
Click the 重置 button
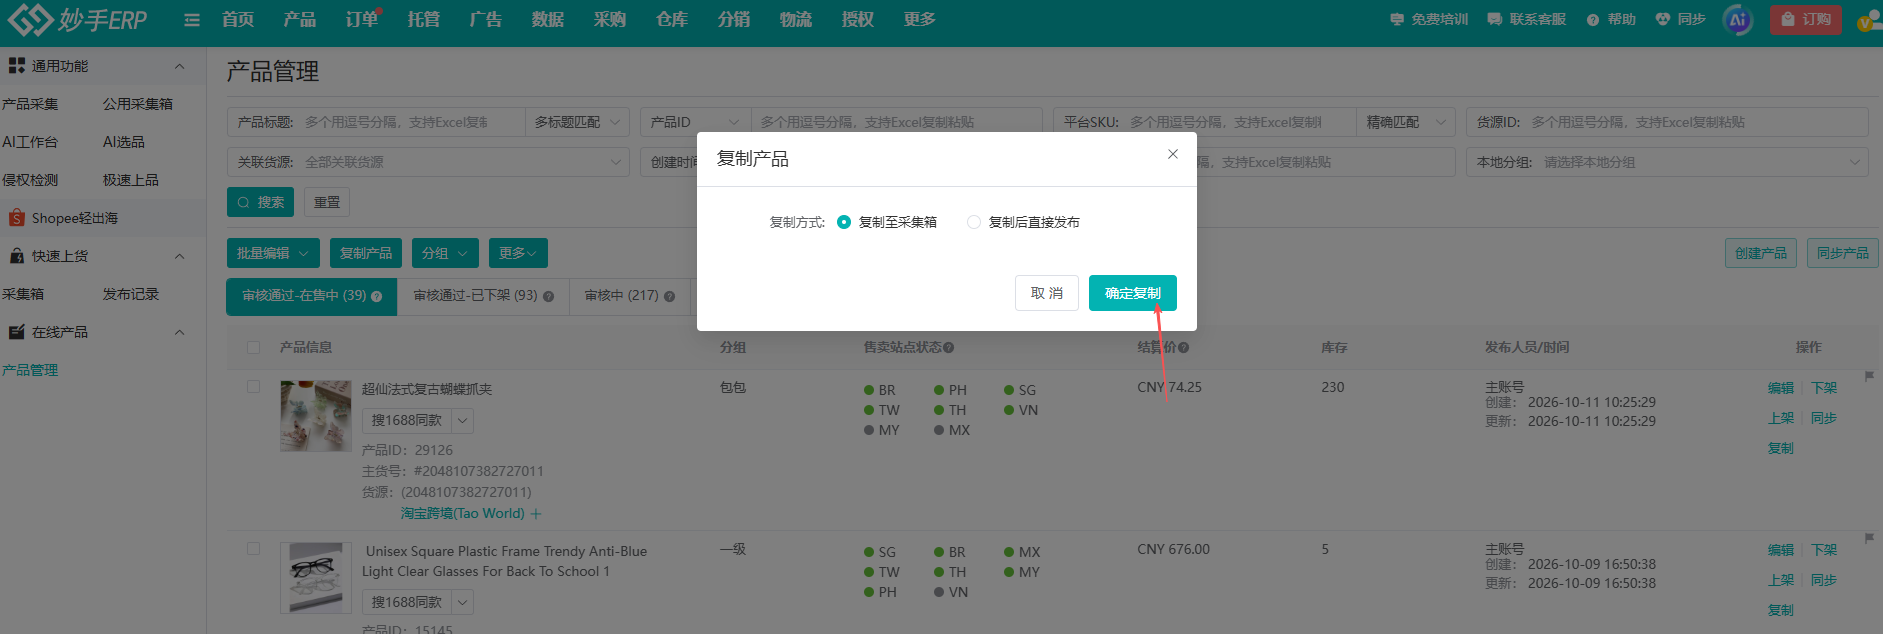327,202
